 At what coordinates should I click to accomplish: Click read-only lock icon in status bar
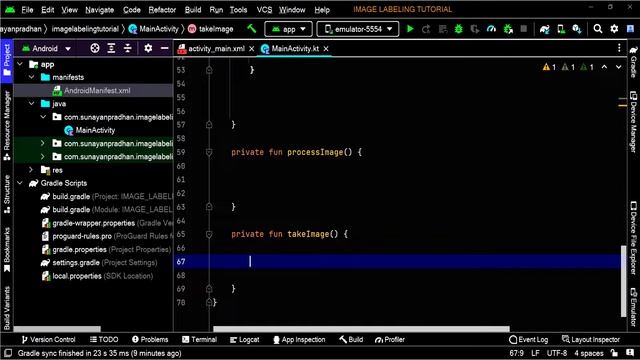coord(614,353)
